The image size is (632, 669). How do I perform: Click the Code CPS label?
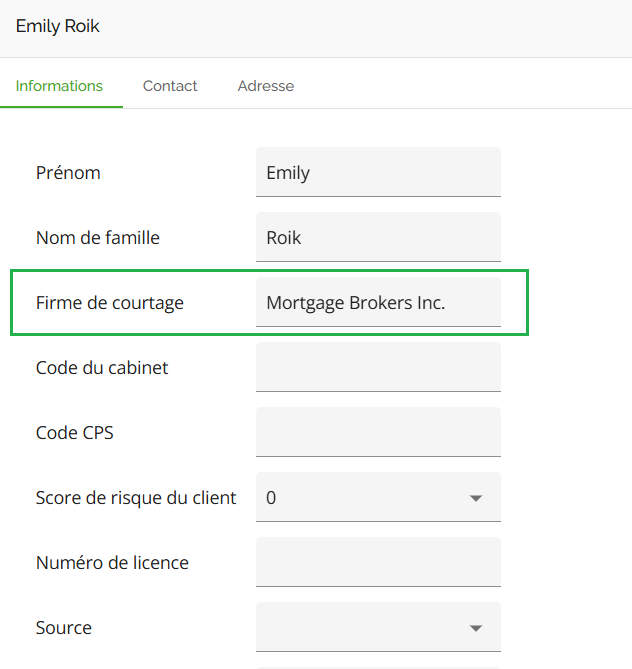[x=72, y=433]
